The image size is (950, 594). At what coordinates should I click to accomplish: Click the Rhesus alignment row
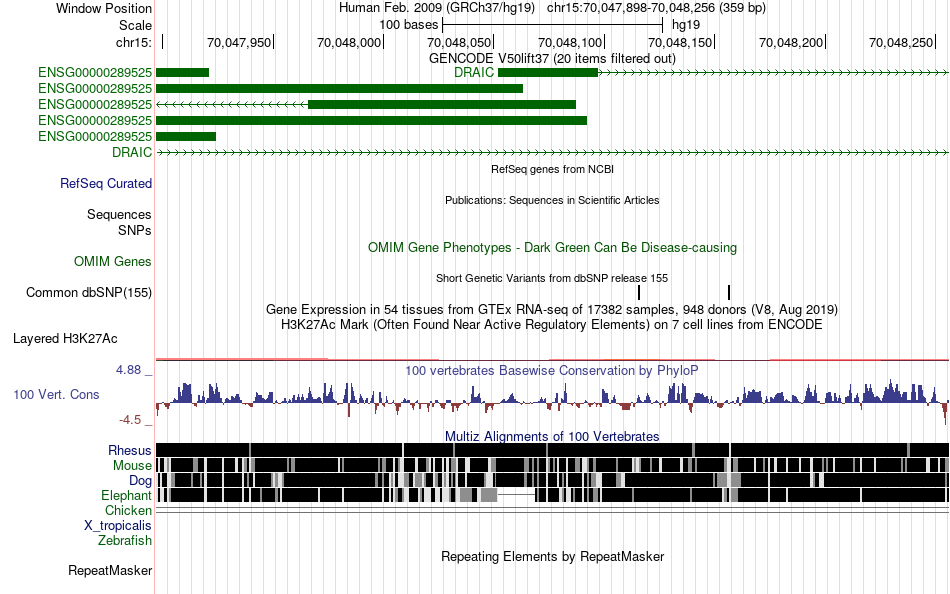tap(552, 450)
